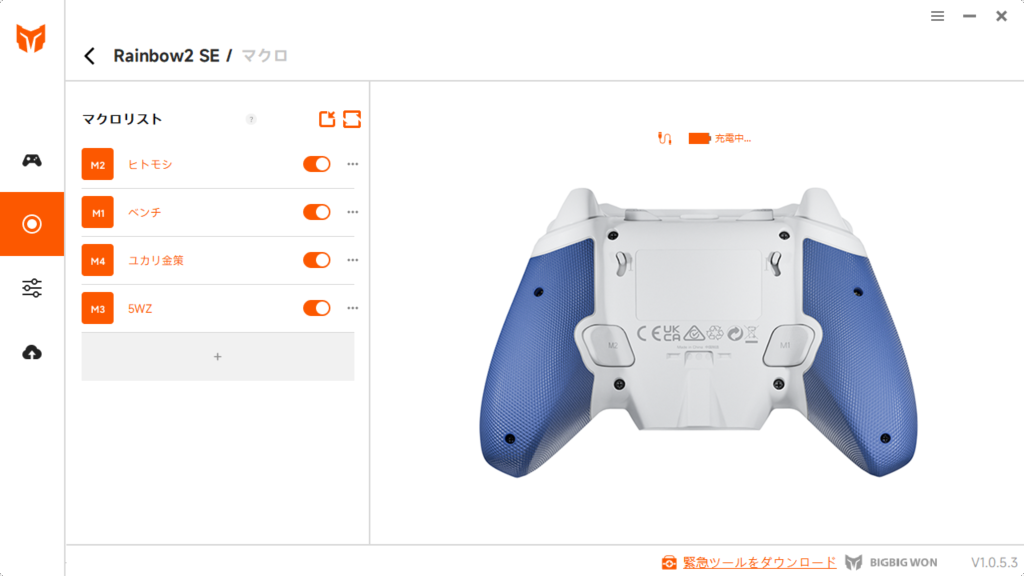
Task: Expand options menu for 5WZ macro
Action: pyautogui.click(x=353, y=308)
